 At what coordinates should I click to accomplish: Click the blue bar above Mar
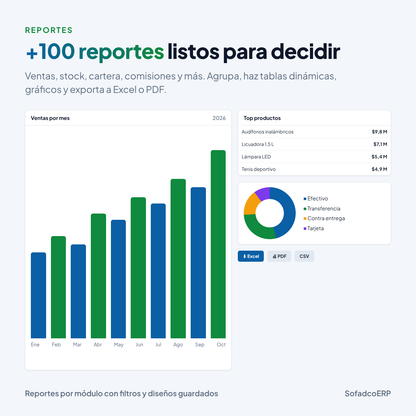78,291
